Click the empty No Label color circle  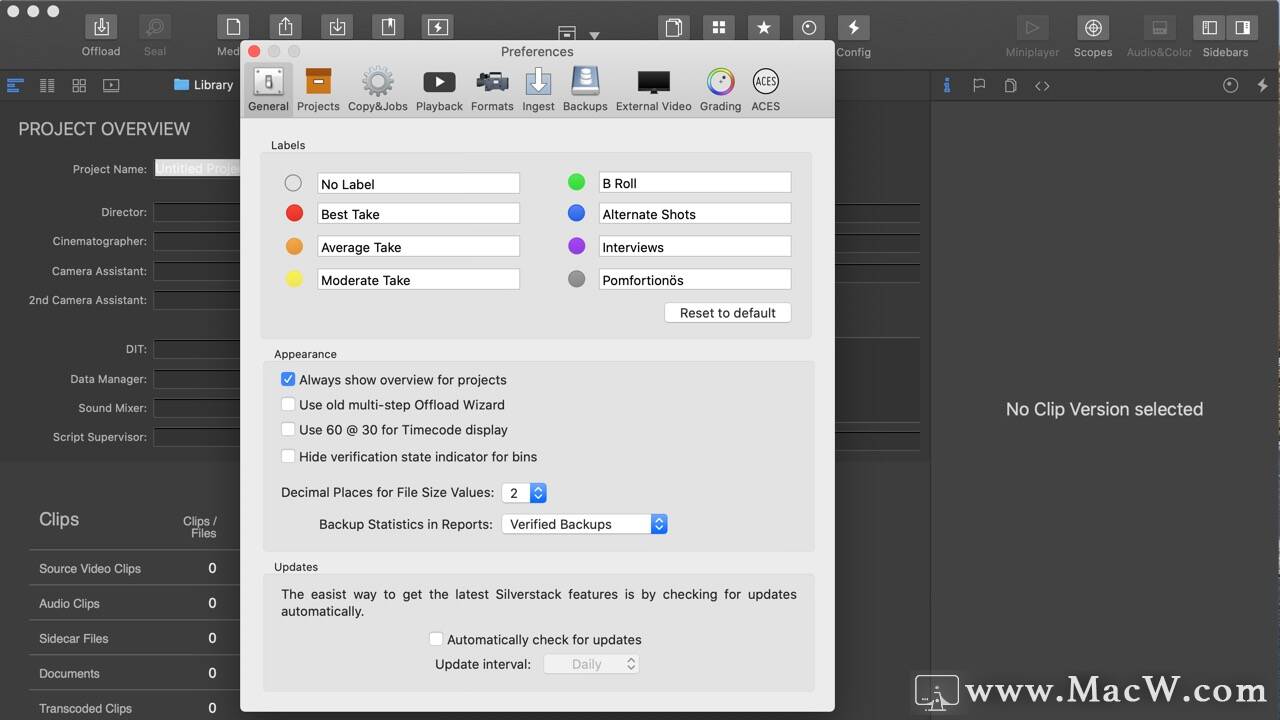point(293,182)
